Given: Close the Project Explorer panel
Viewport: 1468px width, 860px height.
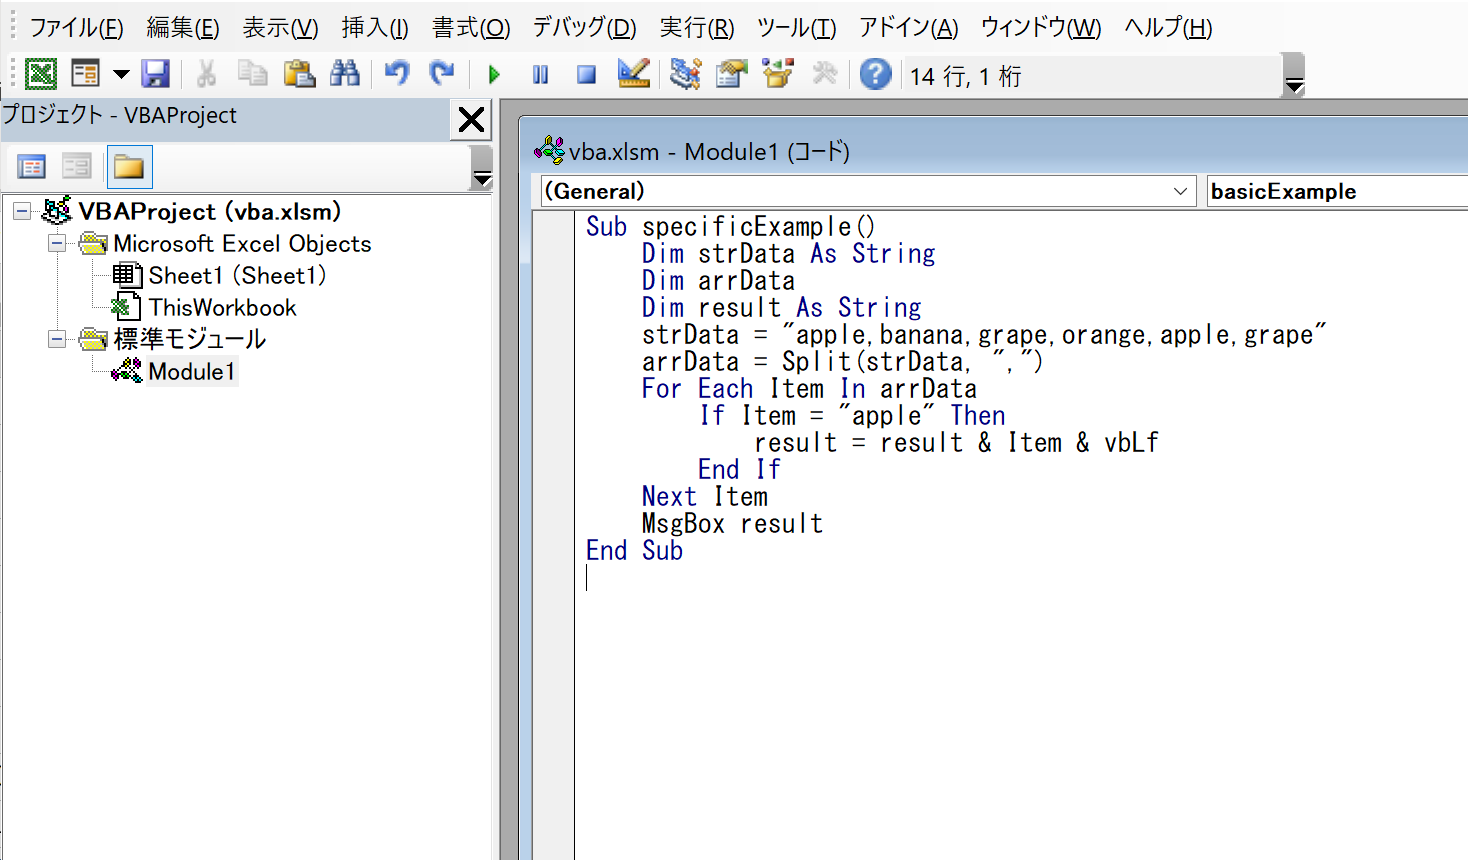Looking at the screenshot, I should pos(471,120).
